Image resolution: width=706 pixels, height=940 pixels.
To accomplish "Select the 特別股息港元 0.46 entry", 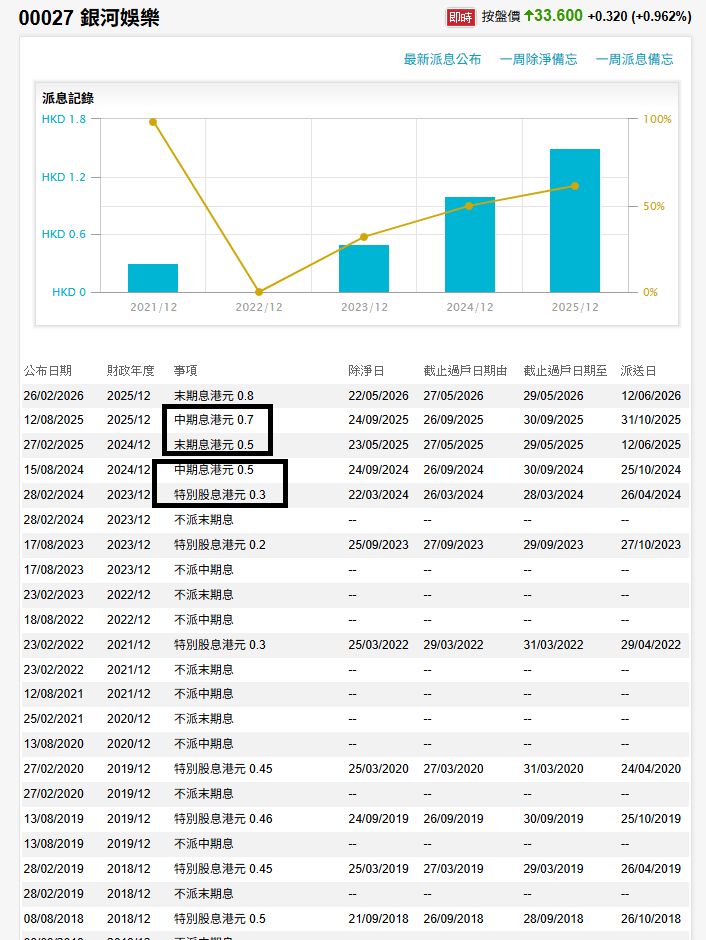I will point(223,819).
